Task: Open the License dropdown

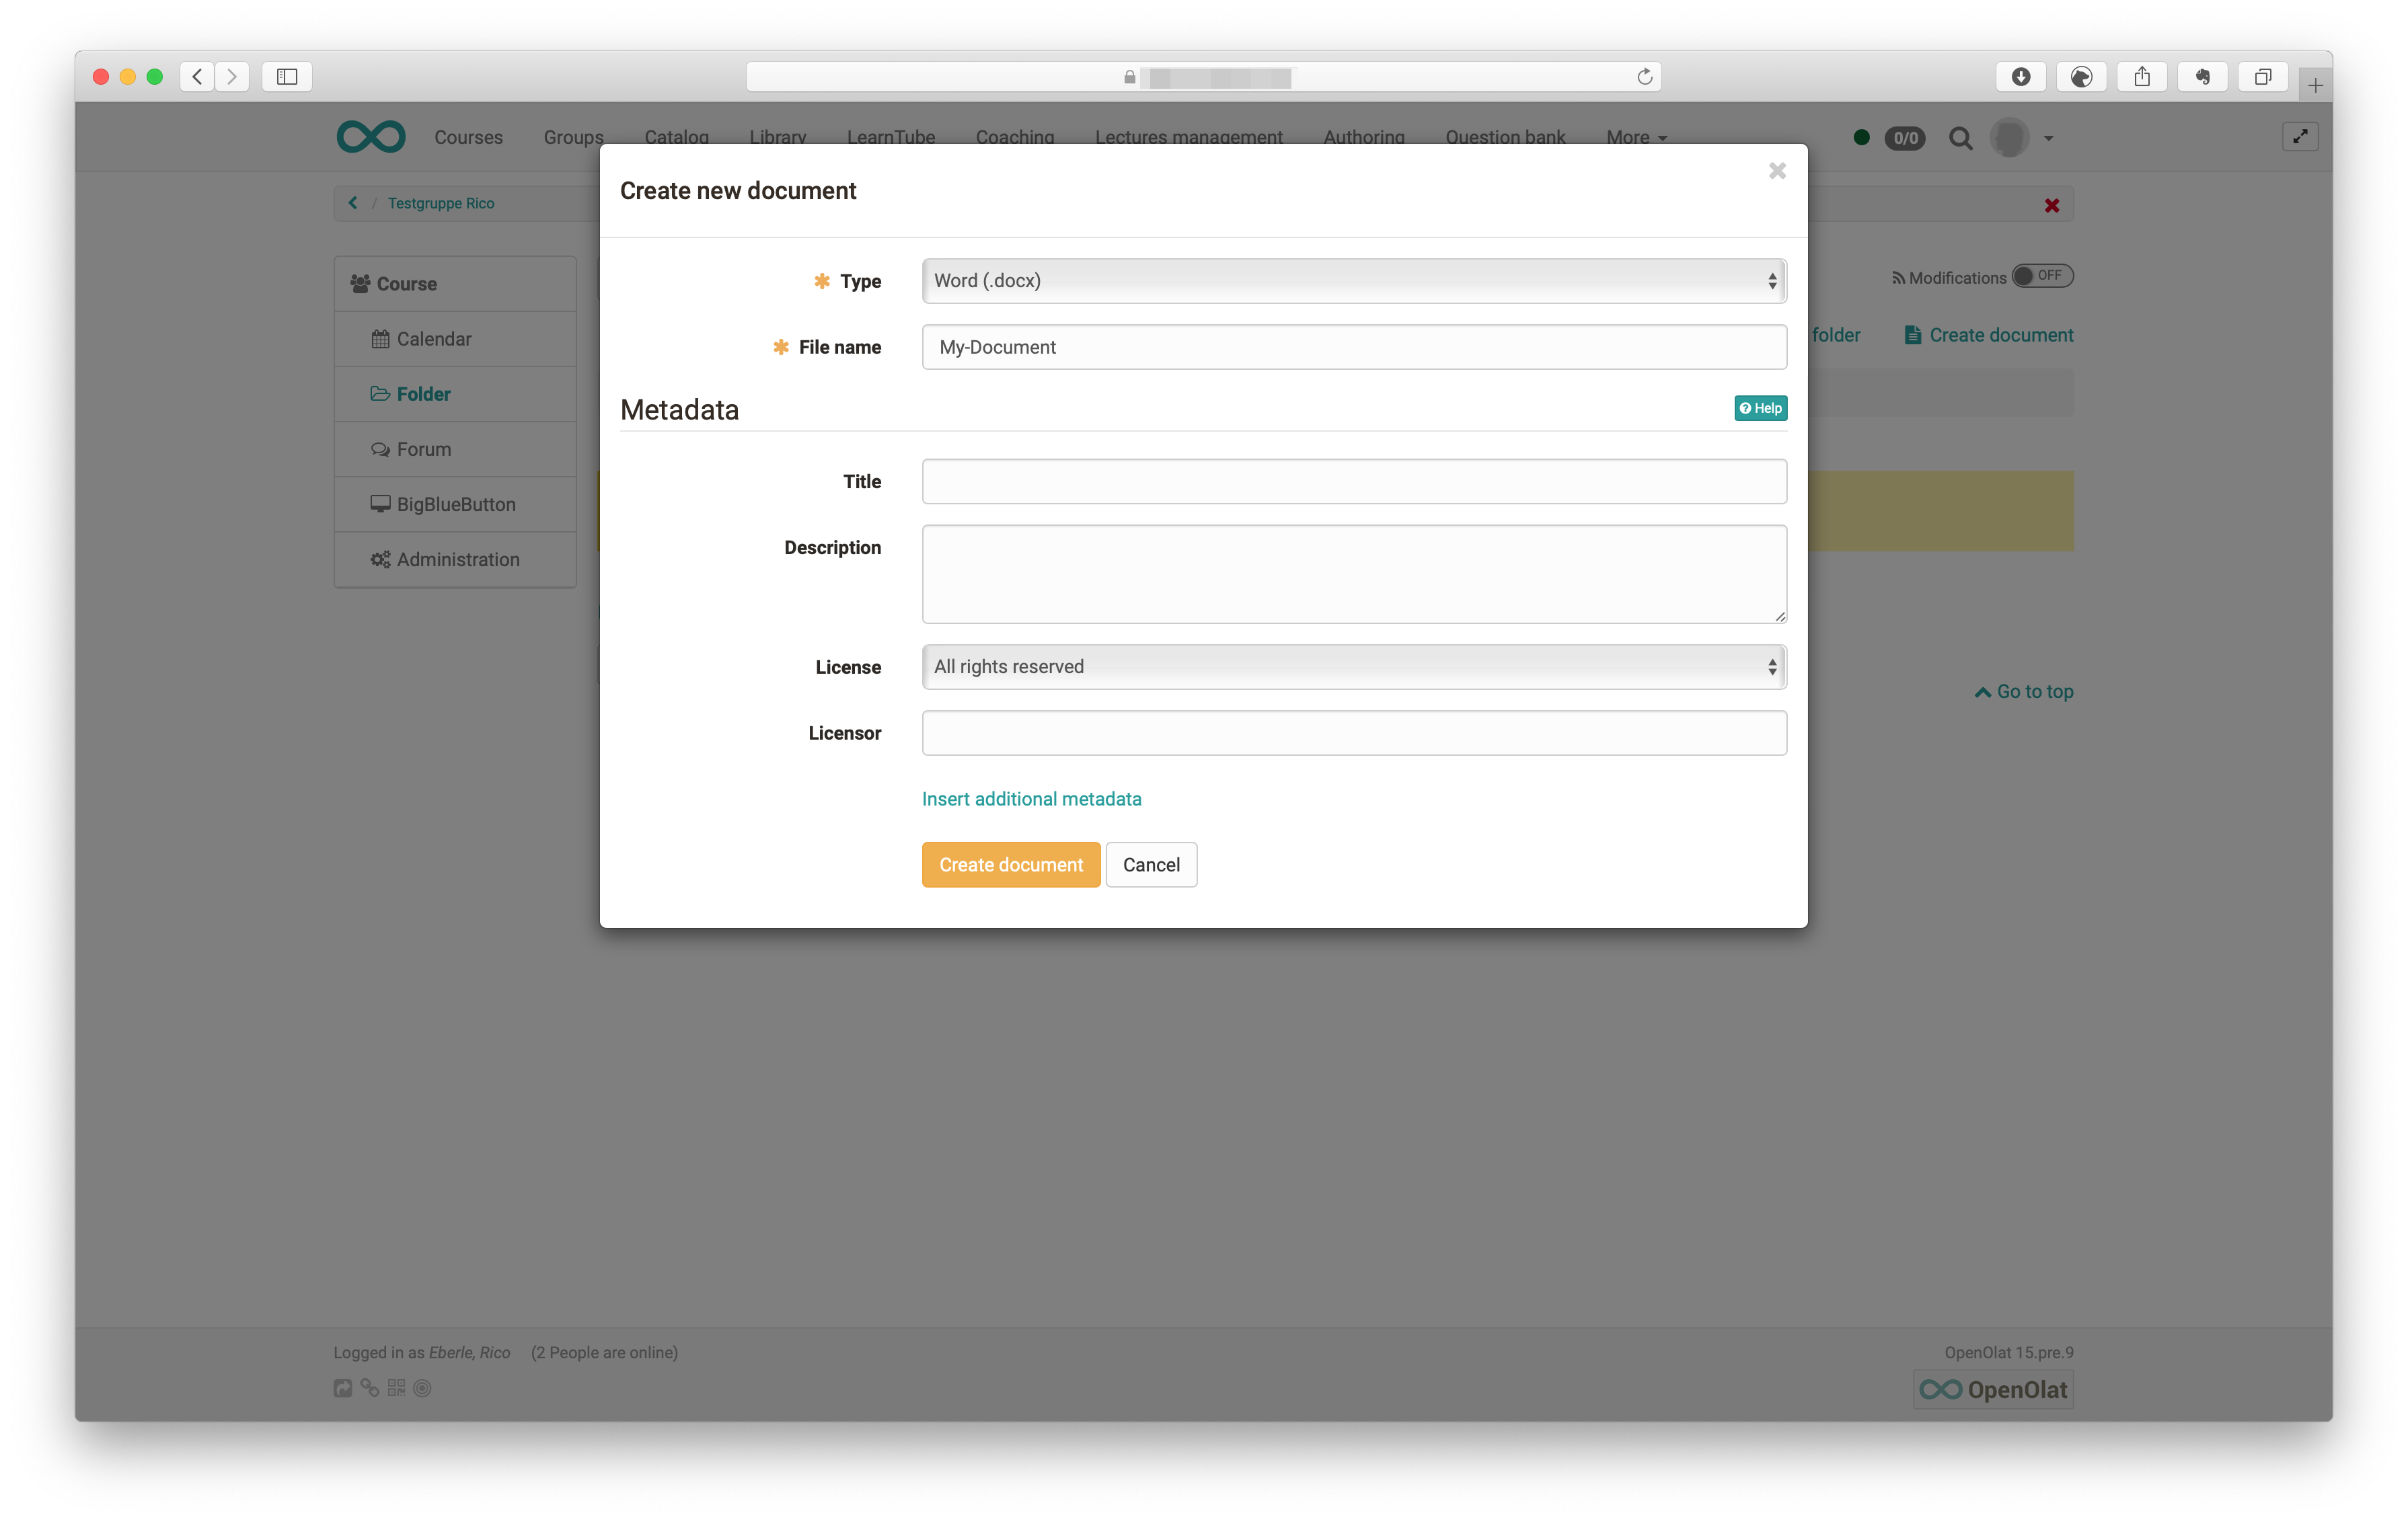Action: point(1353,667)
